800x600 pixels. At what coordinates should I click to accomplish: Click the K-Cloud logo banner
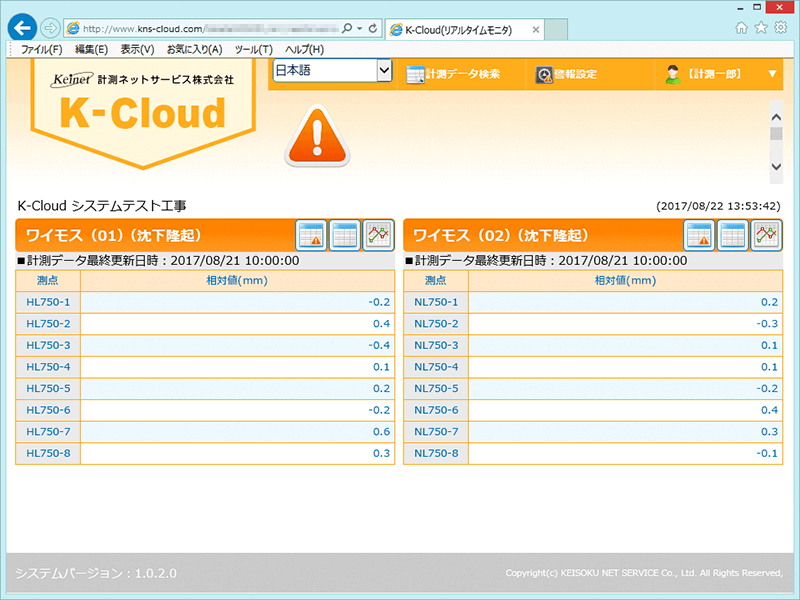(x=143, y=113)
